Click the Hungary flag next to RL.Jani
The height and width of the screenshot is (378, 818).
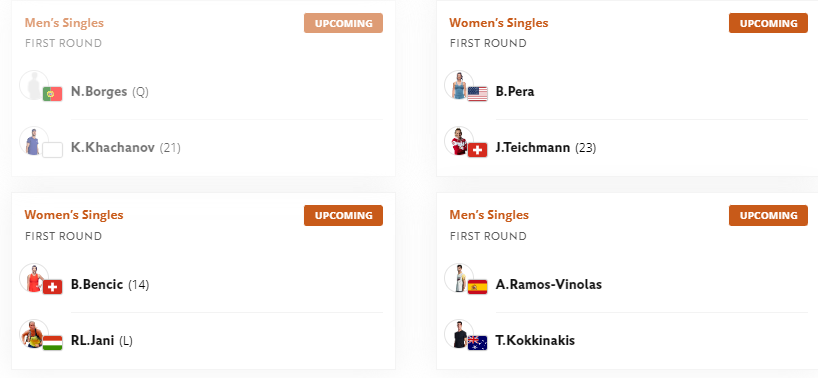tap(53, 343)
